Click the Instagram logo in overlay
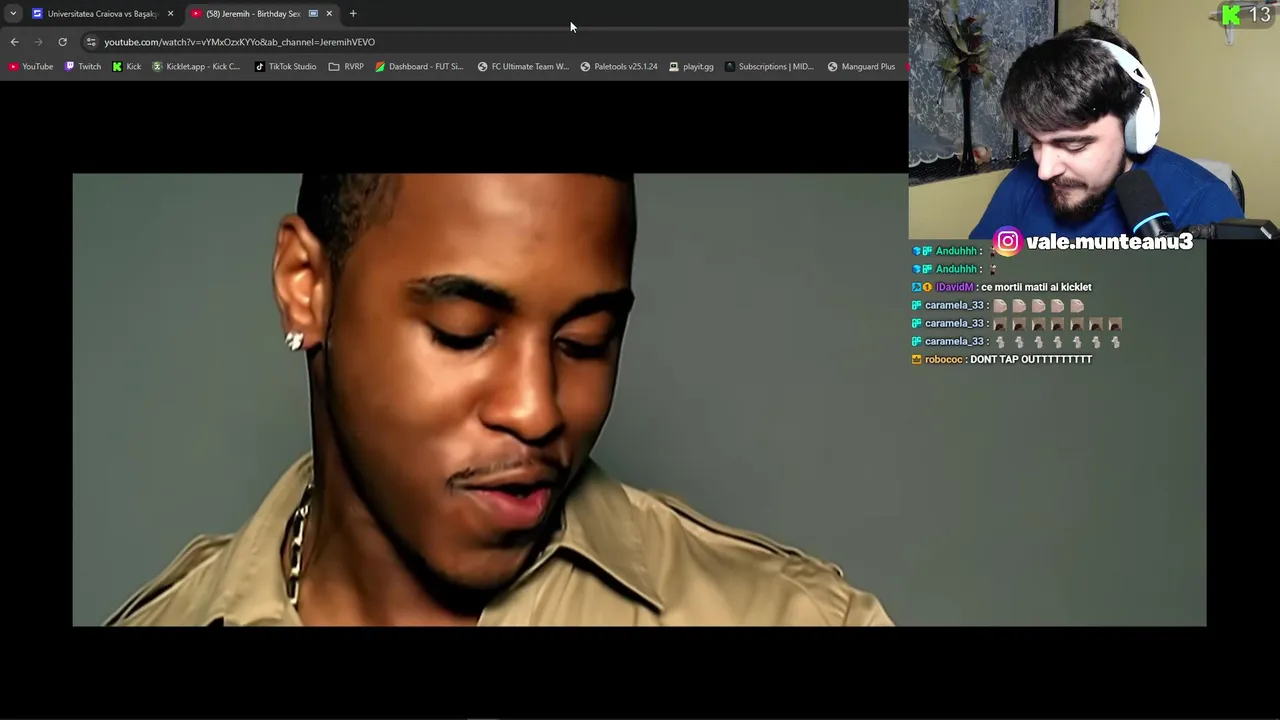 pos(1008,241)
